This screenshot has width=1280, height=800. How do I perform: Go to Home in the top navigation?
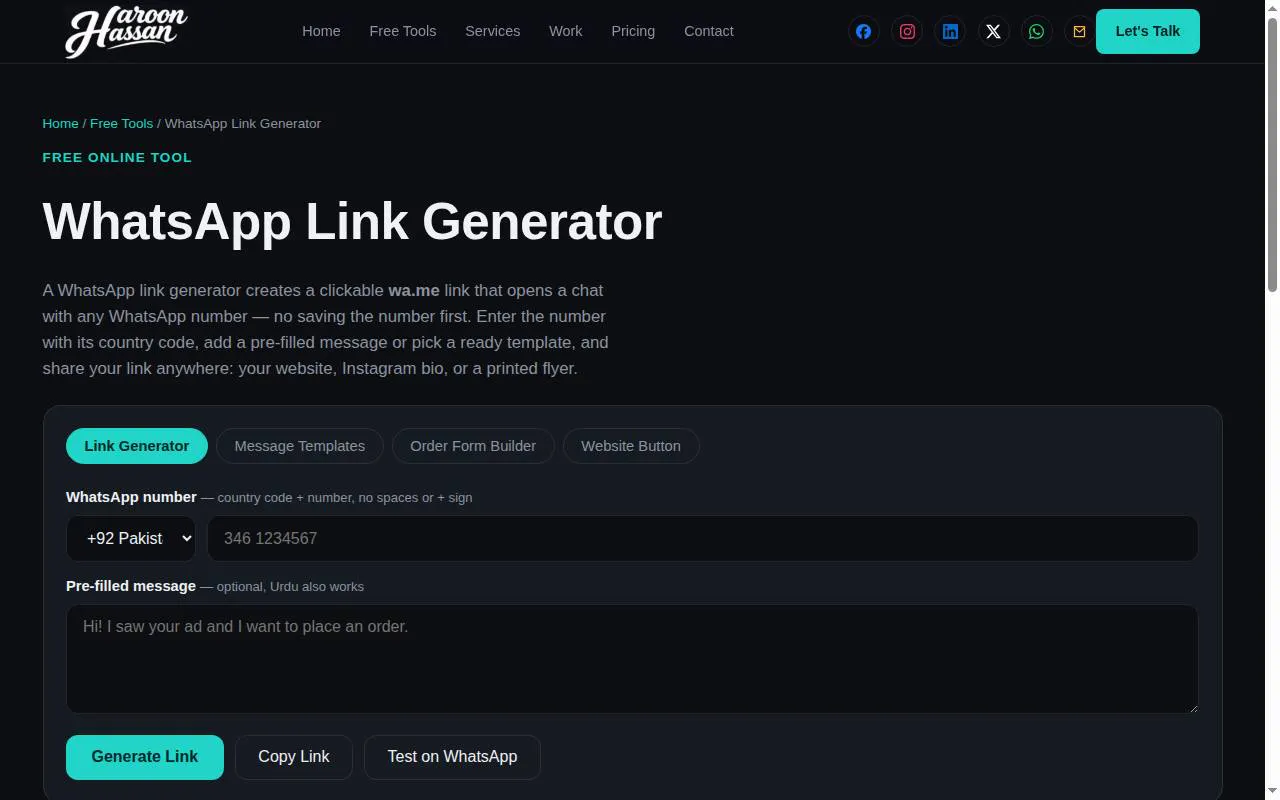[x=321, y=31]
